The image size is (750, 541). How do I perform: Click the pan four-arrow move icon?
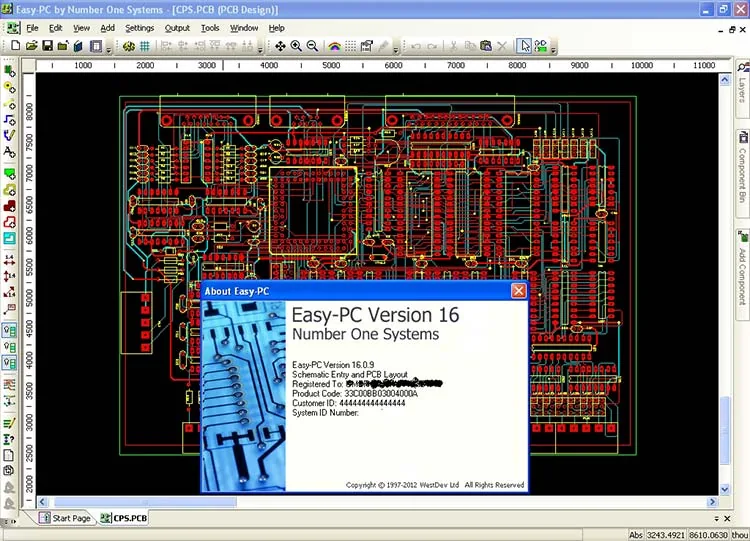click(280, 46)
